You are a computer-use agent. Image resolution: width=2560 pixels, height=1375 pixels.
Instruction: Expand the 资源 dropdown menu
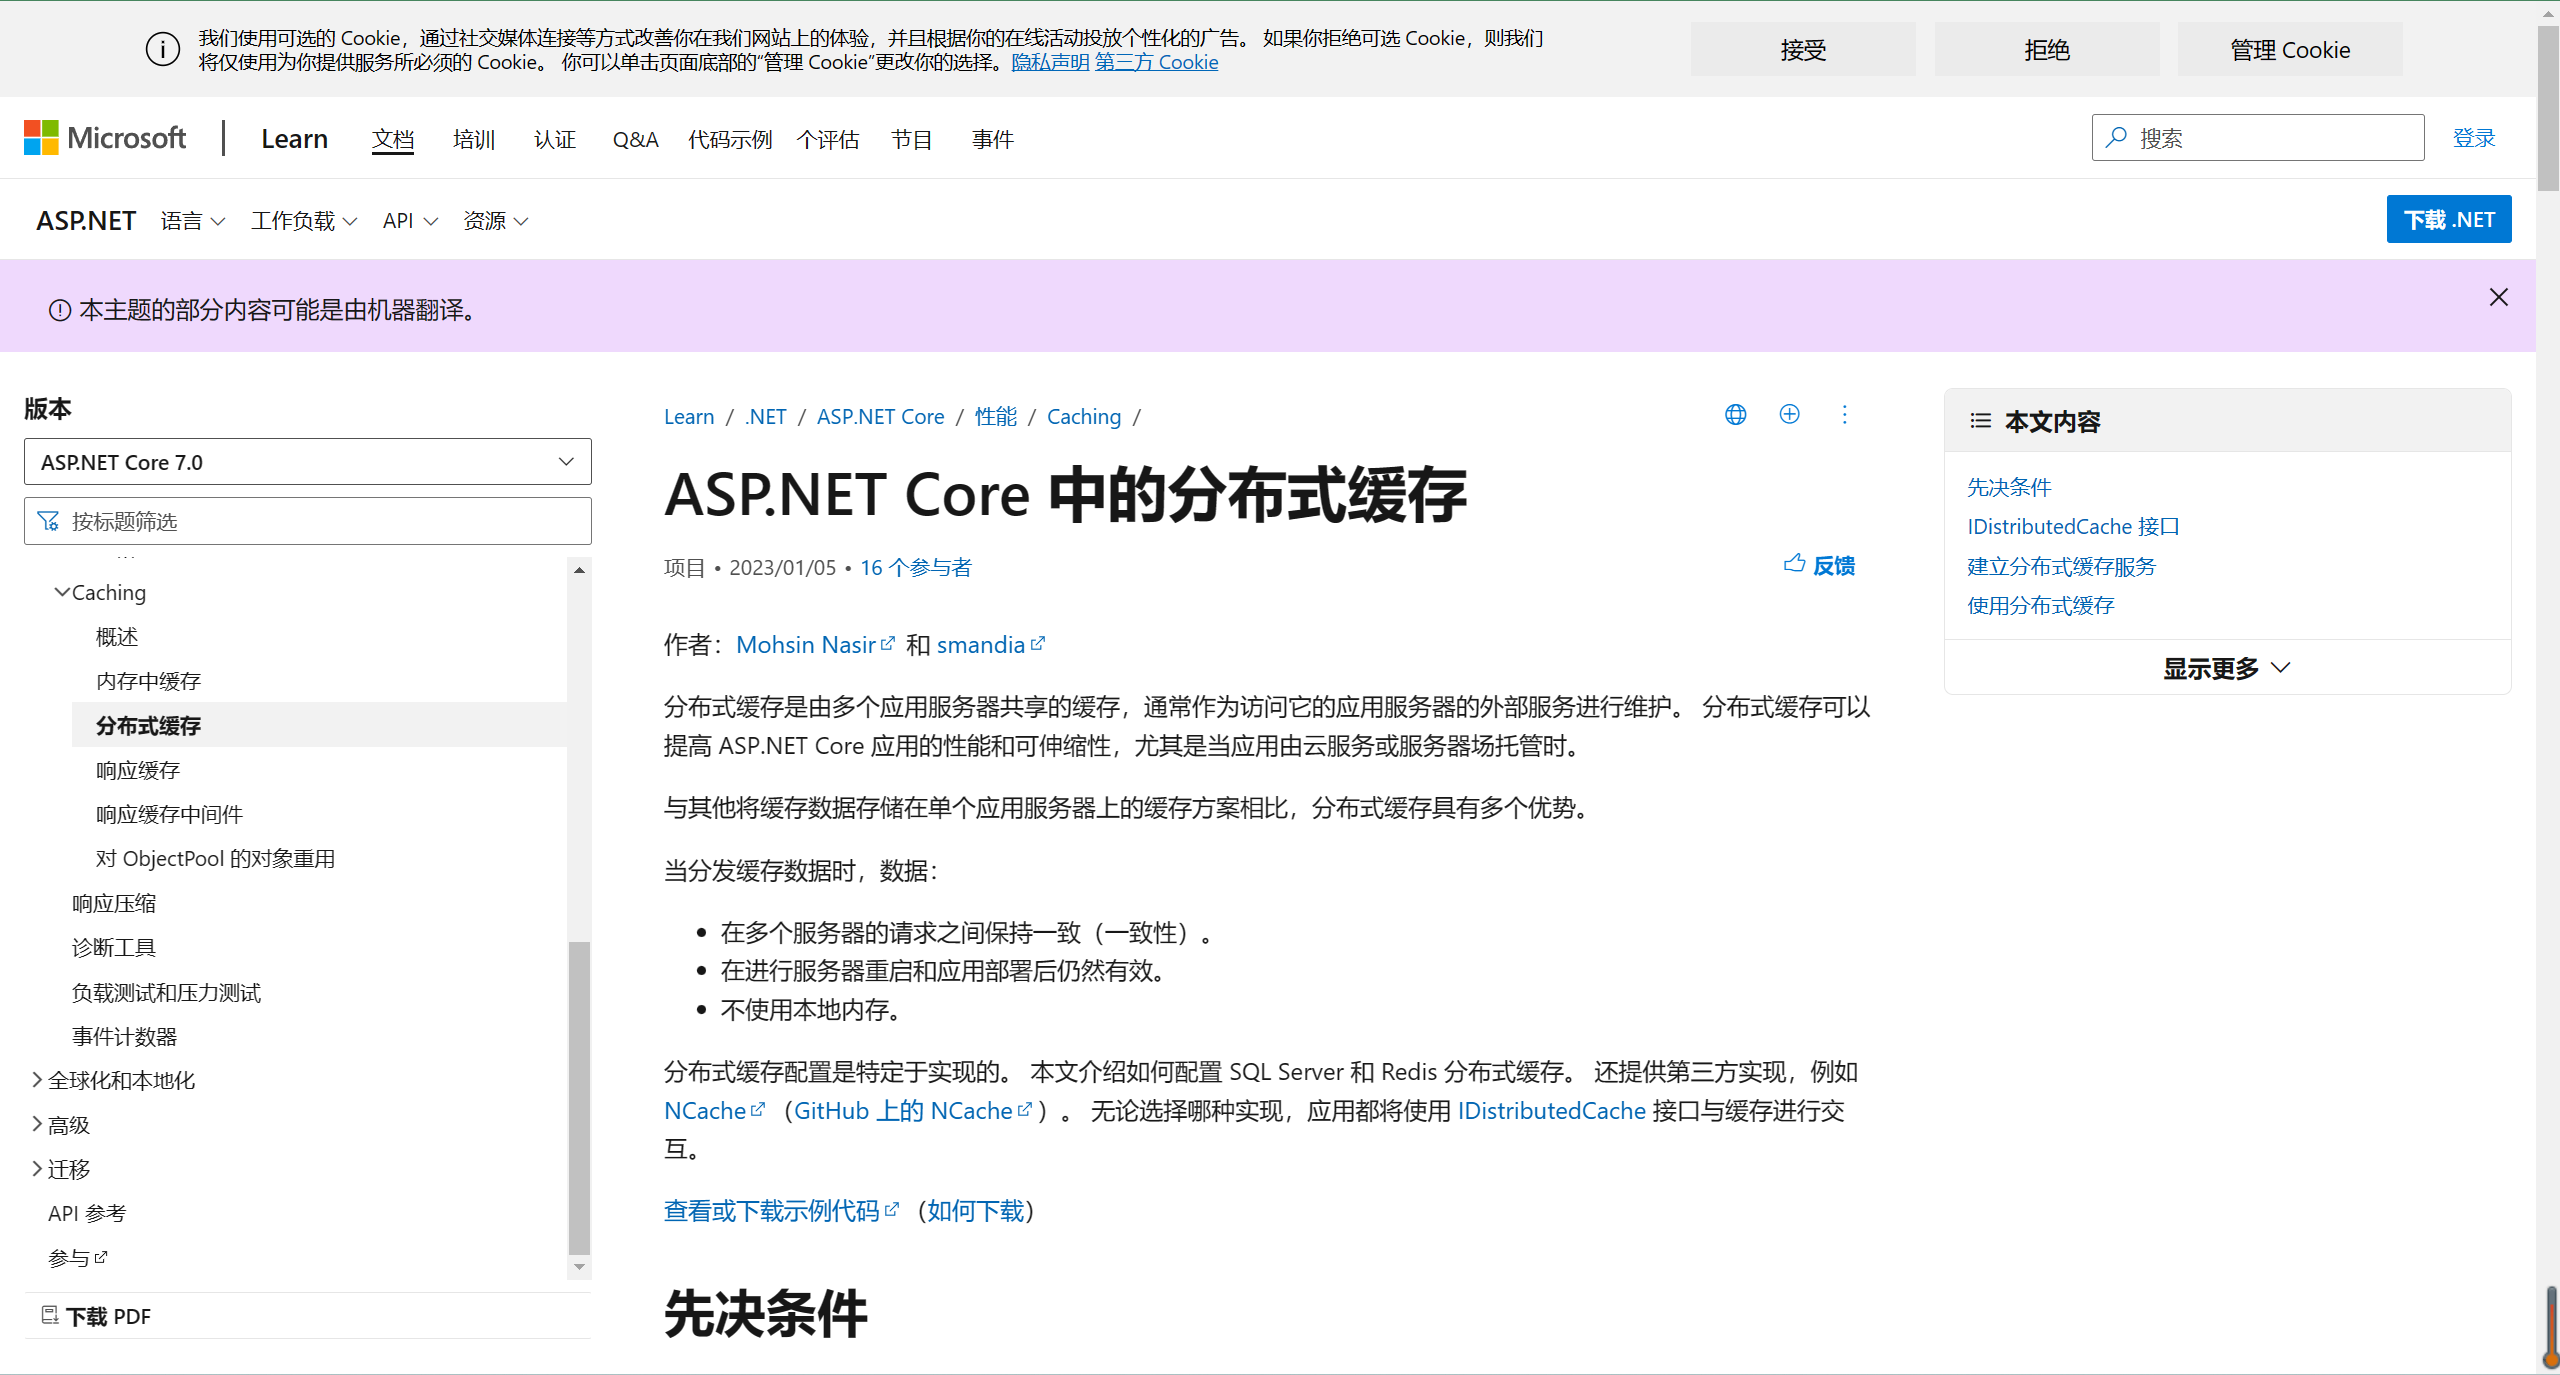(496, 221)
